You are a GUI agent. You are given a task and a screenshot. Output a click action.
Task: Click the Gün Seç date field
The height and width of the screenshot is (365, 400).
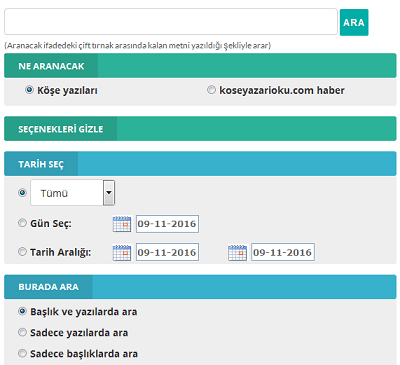tap(167, 224)
